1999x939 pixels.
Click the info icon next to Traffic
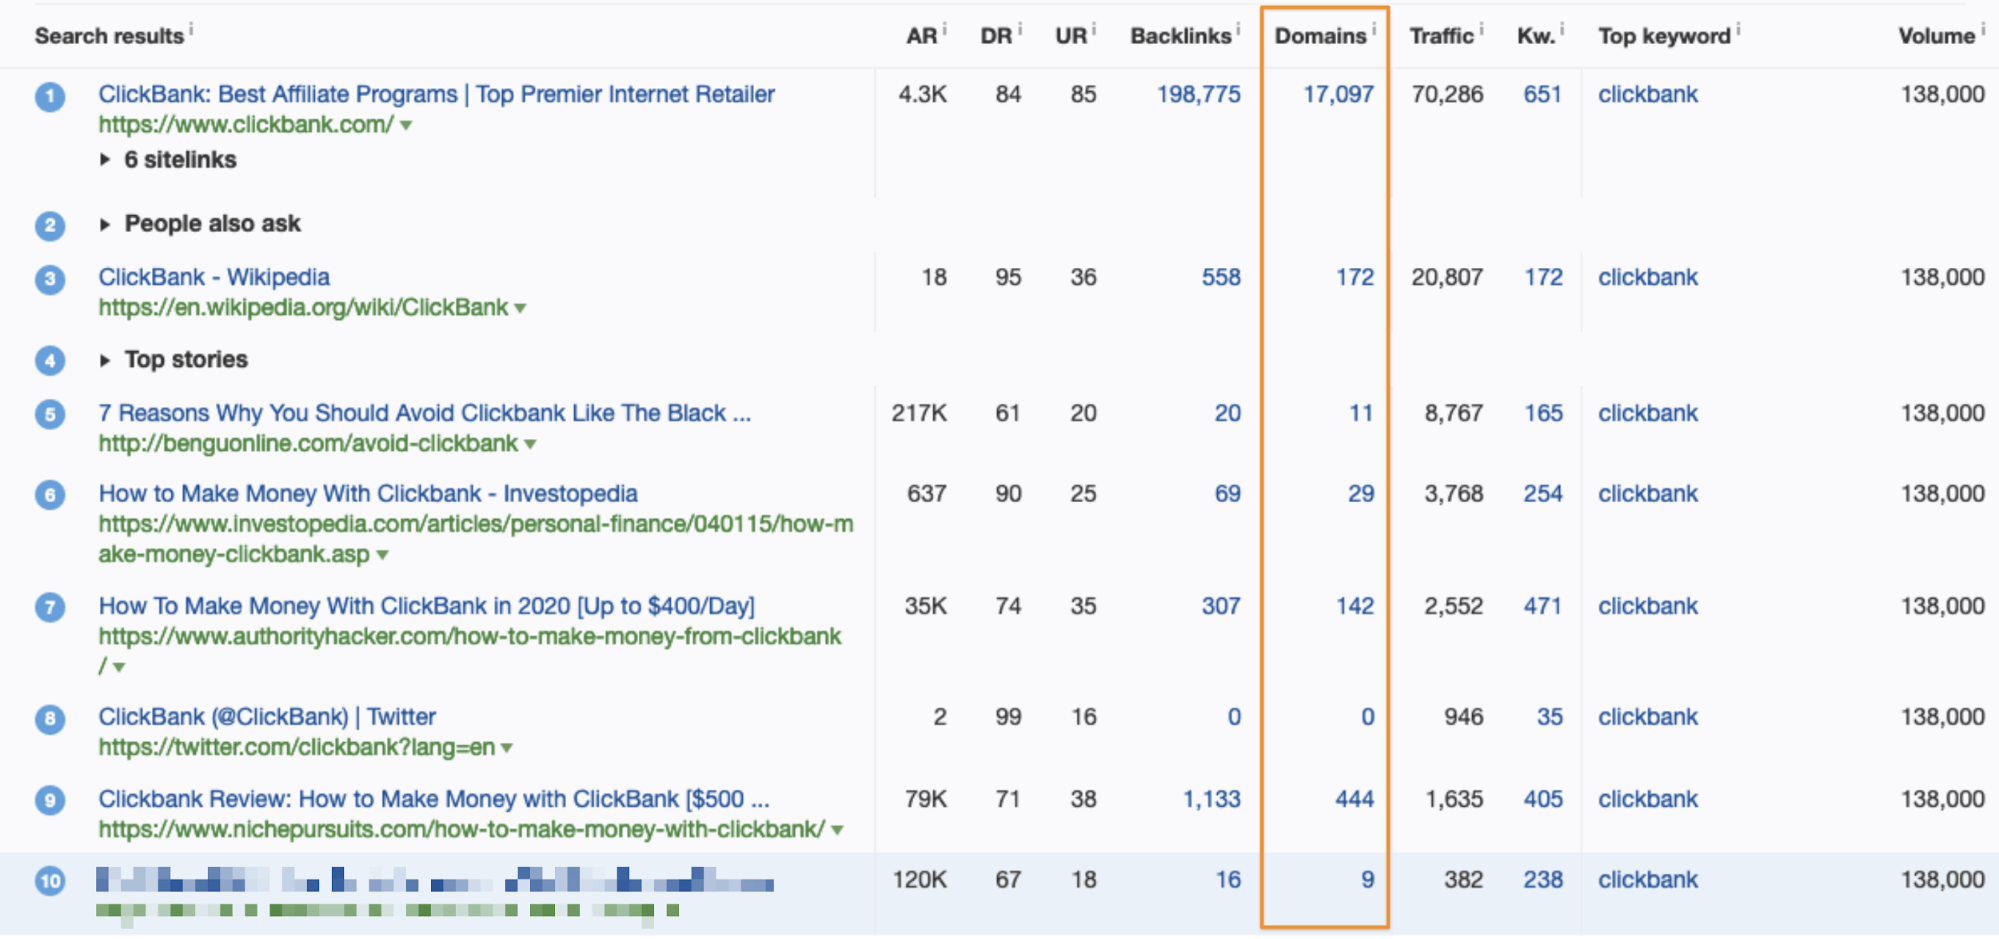coord(1481,29)
